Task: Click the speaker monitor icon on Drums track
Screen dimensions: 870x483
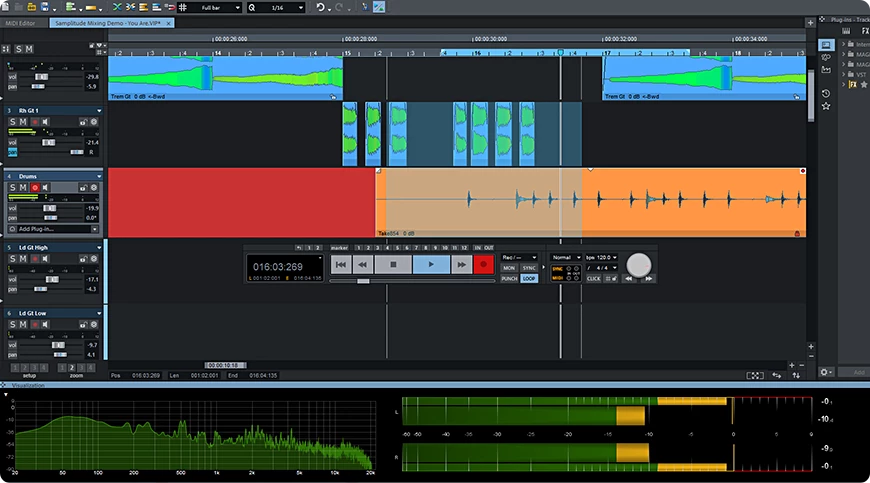Action: coord(45,187)
